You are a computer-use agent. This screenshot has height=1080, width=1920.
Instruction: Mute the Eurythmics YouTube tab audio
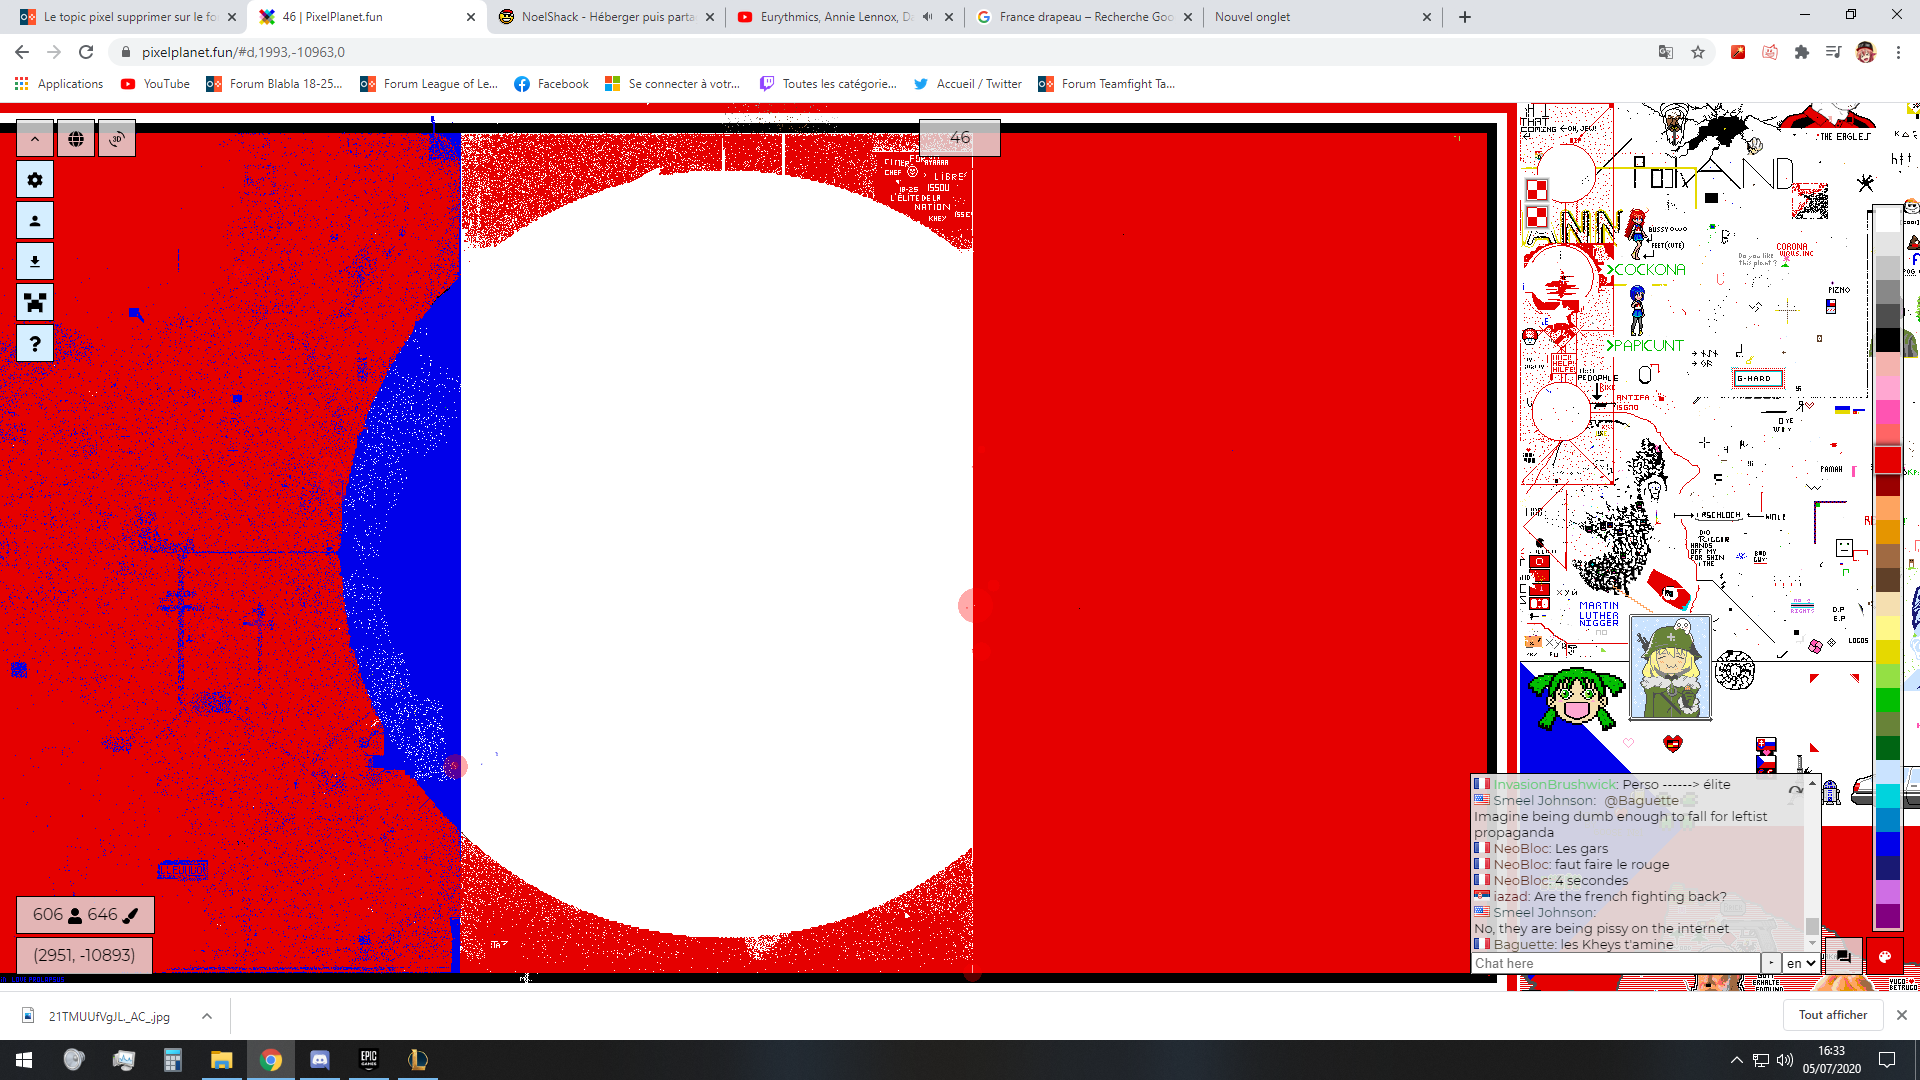point(927,17)
